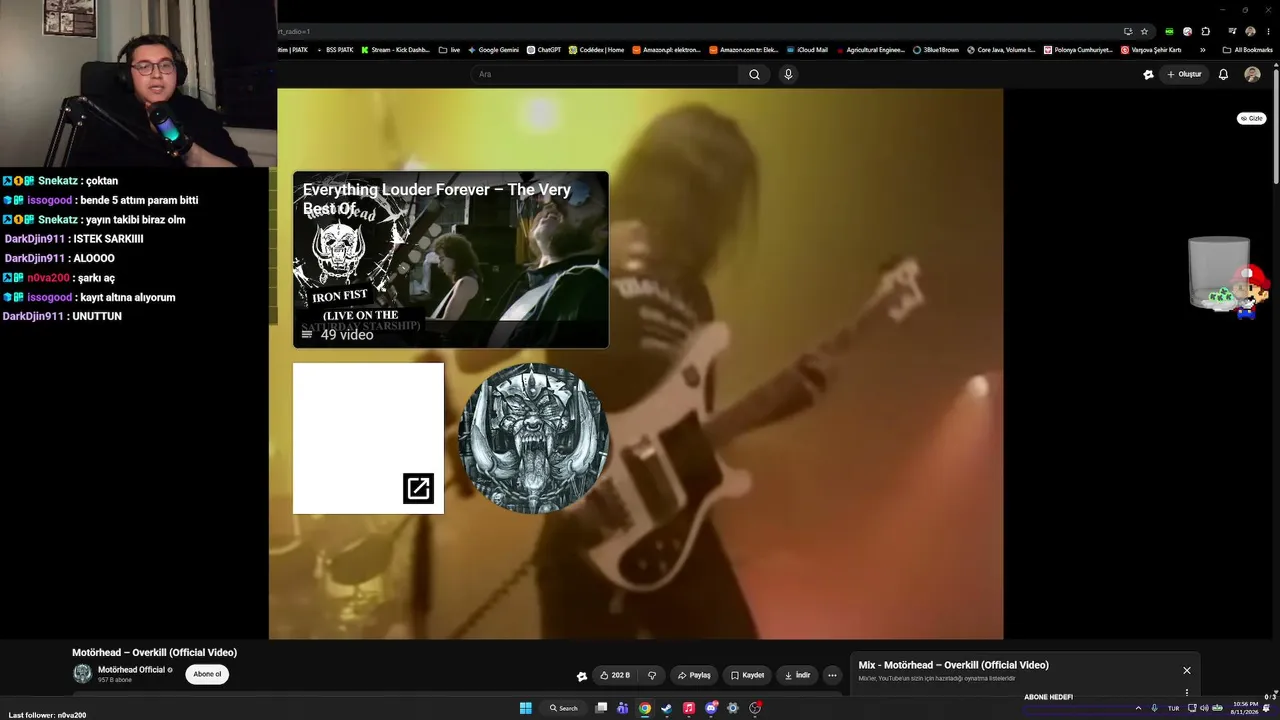1280x720 pixels.
Task: Like the video with thumbs-up 202 B
Action: point(615,675)
